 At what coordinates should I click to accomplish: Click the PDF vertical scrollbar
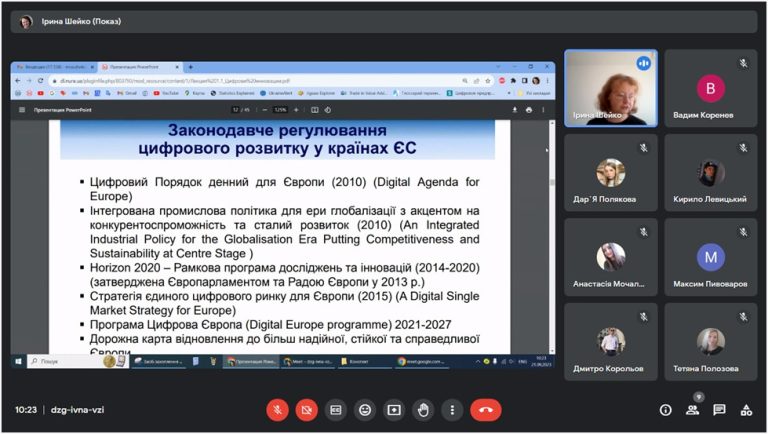552,236
